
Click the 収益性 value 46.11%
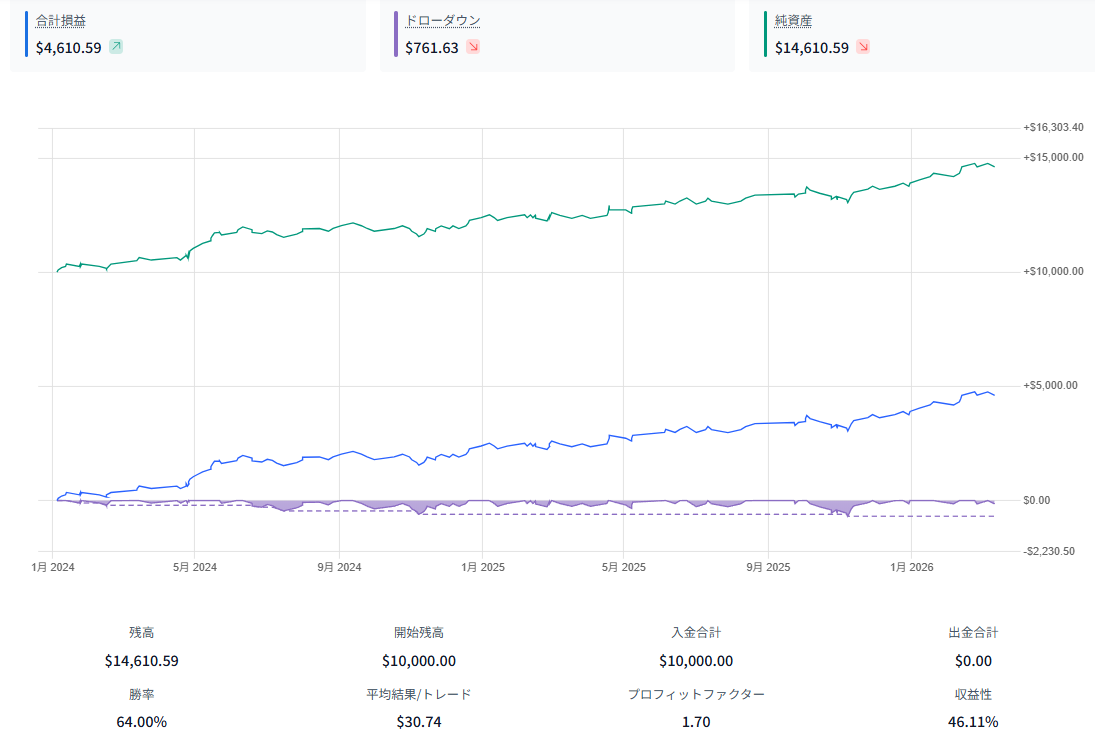(972, 722)
